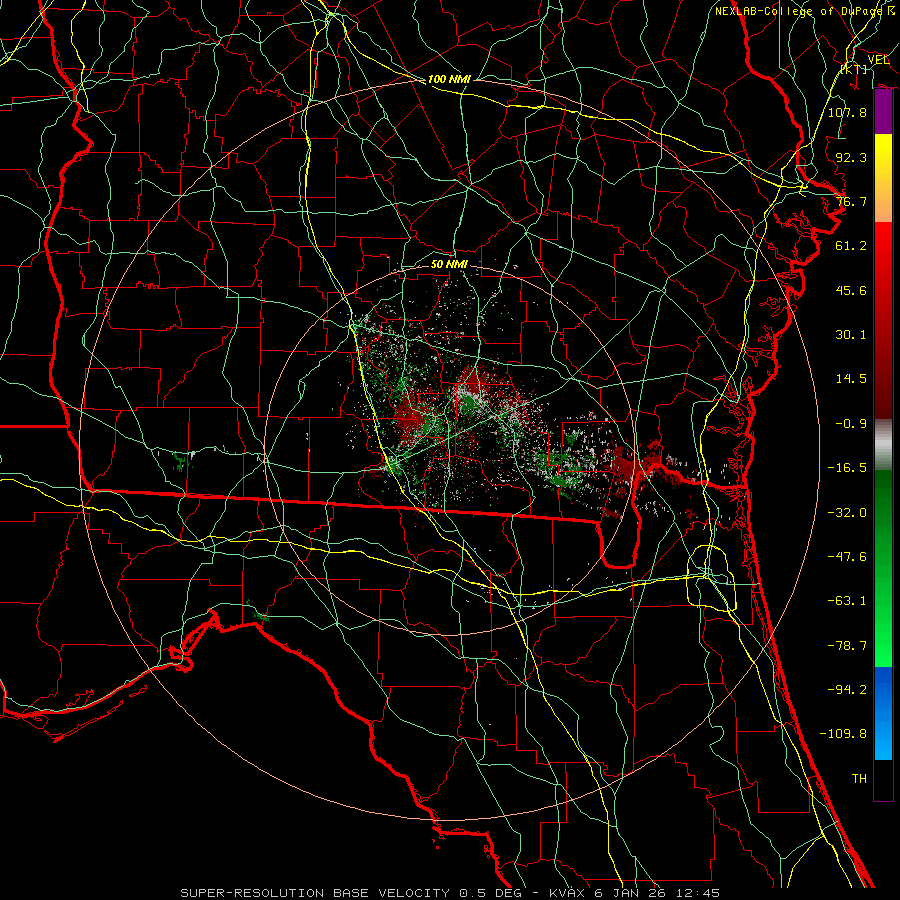This screenshot has width=900, height=900.
Task: Click the 61.2 scale value
Action: 851,246
